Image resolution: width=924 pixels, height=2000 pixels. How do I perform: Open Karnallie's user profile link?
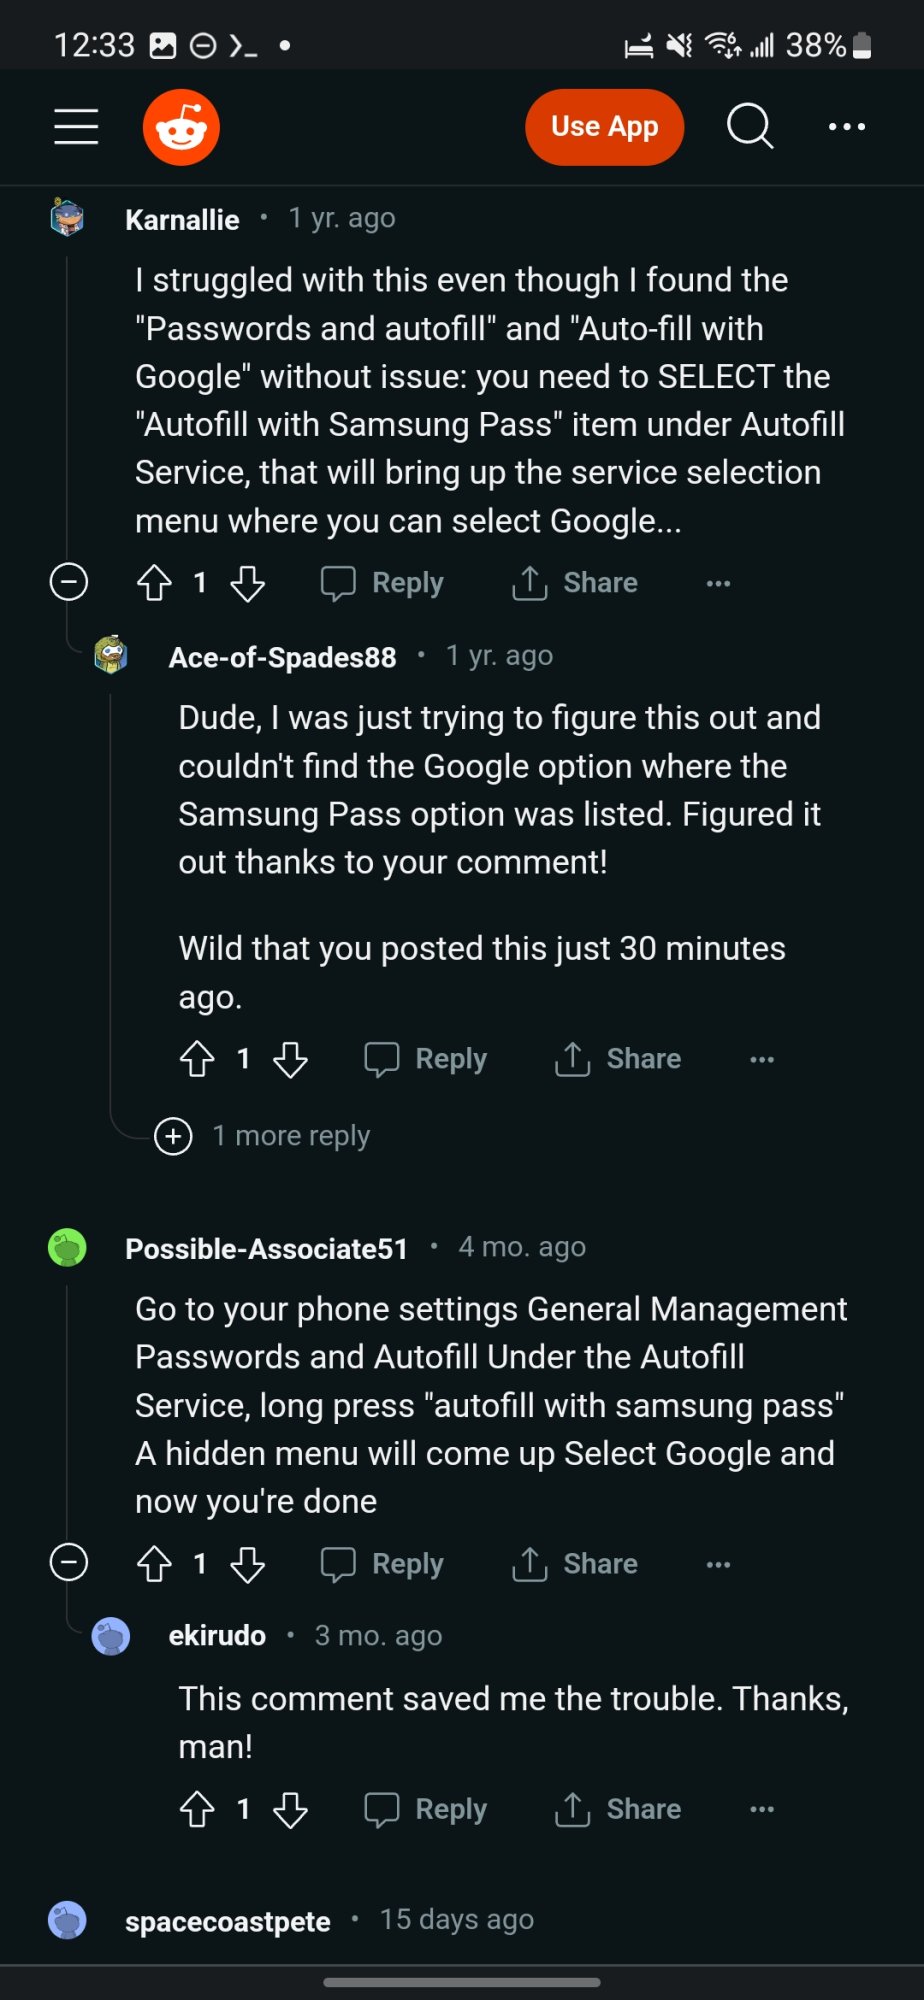(x=182, y=219)
